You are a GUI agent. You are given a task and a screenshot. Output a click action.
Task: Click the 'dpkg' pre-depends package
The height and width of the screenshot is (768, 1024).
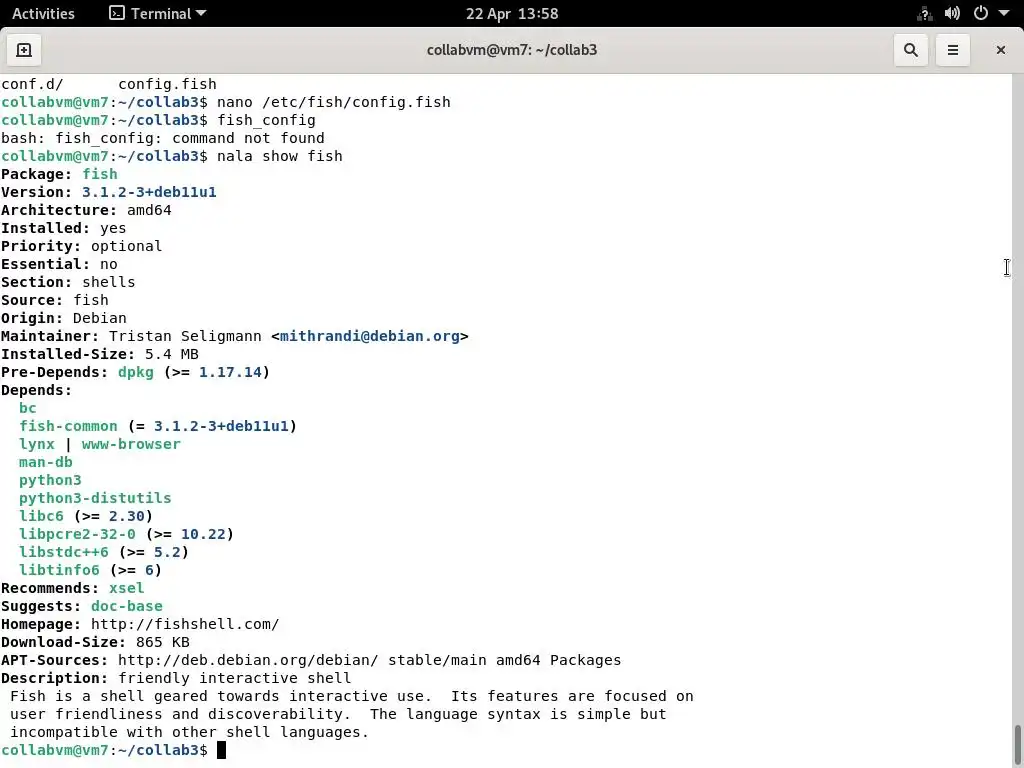pos(136,372)
